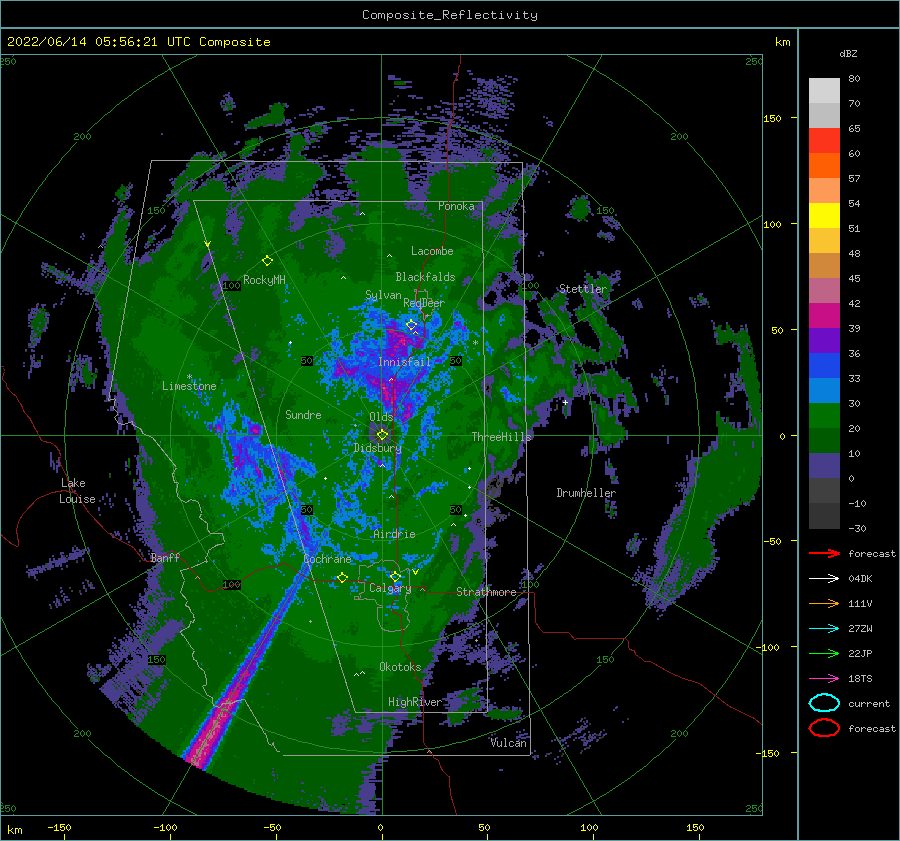Click the cyan current ellipse legend icon
This screenshot has width=900, height=841.
[x=824, y=703]
